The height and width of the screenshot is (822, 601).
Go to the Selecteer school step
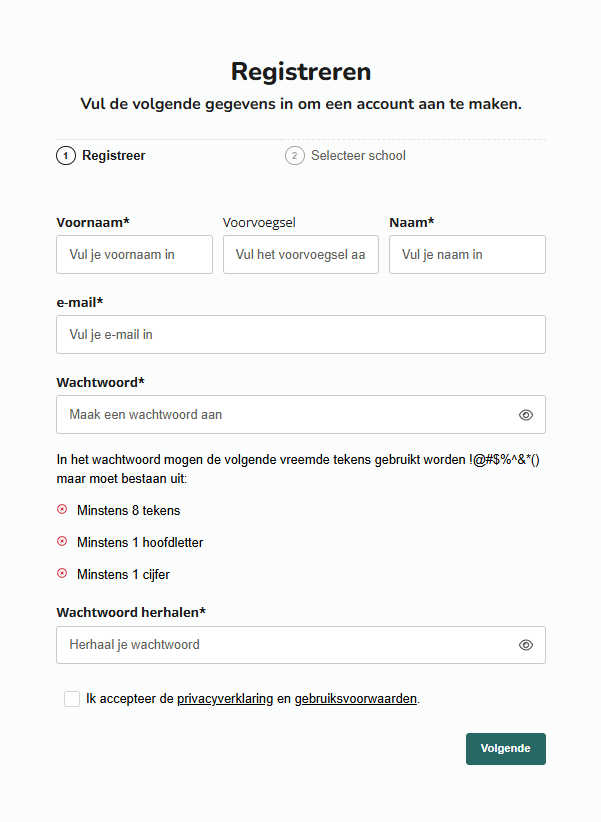tap(358, 156)
